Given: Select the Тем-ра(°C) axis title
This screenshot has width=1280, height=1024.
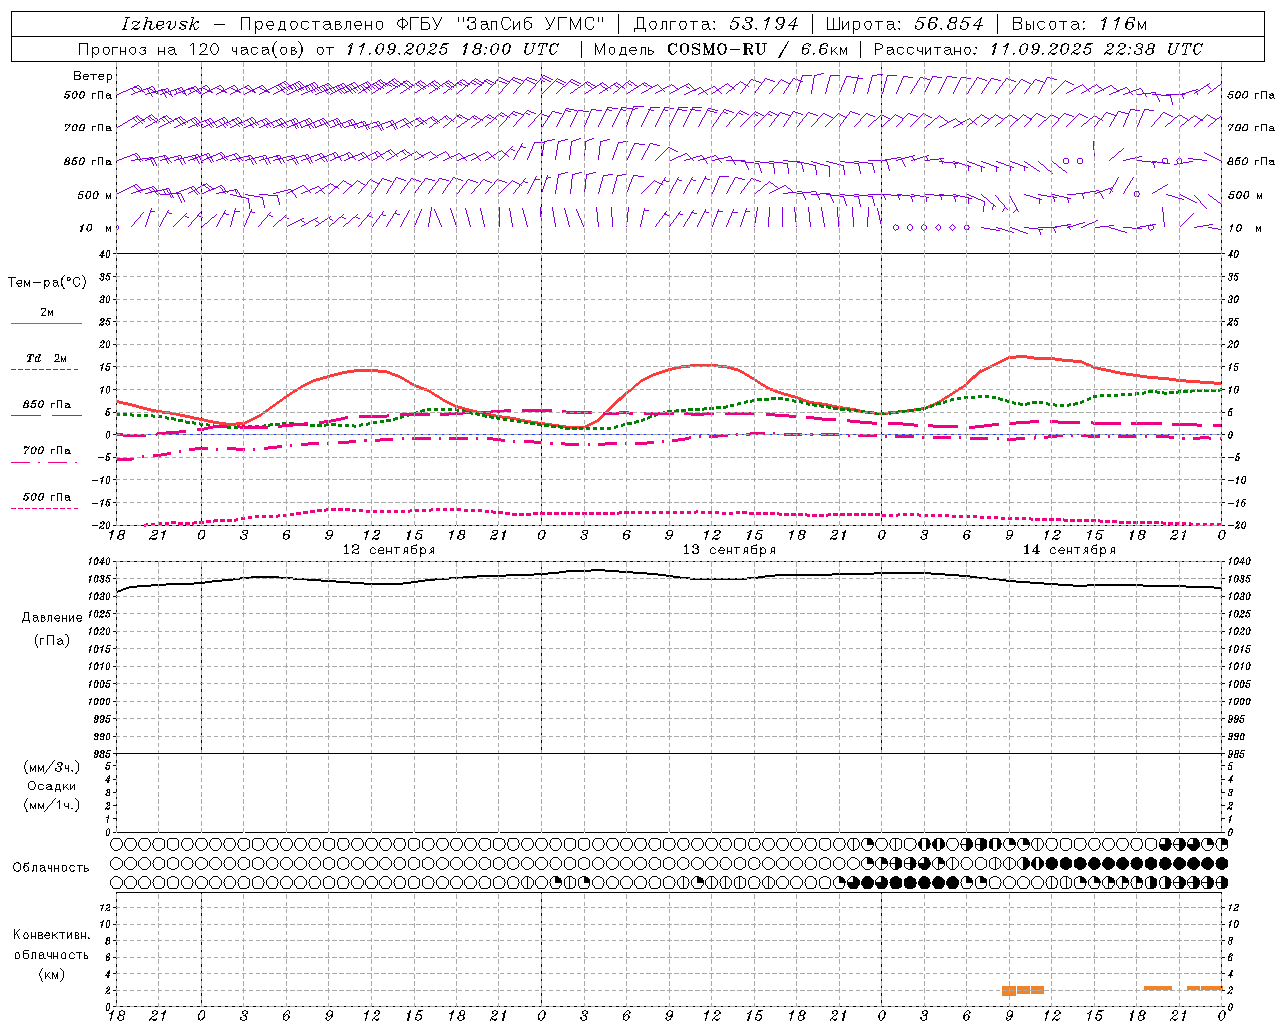Looking at the screenshot, I should 47,283.
